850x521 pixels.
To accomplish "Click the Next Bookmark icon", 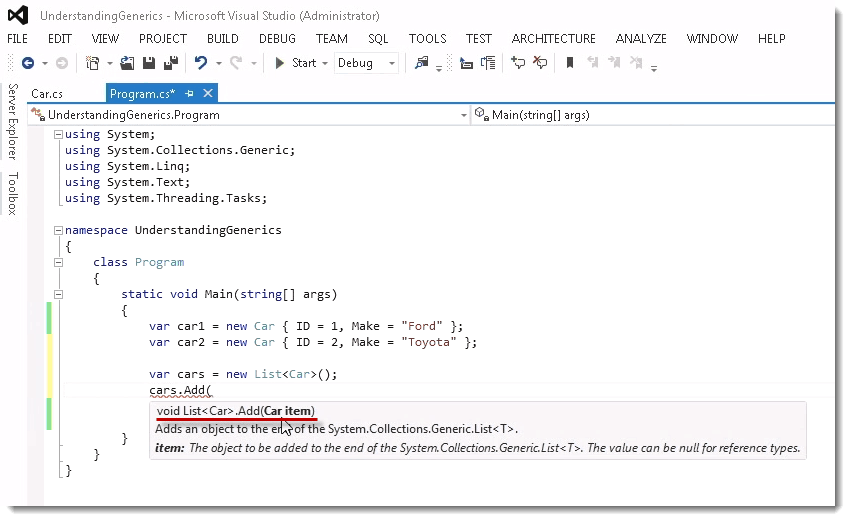I will click(x=614, y=63).
